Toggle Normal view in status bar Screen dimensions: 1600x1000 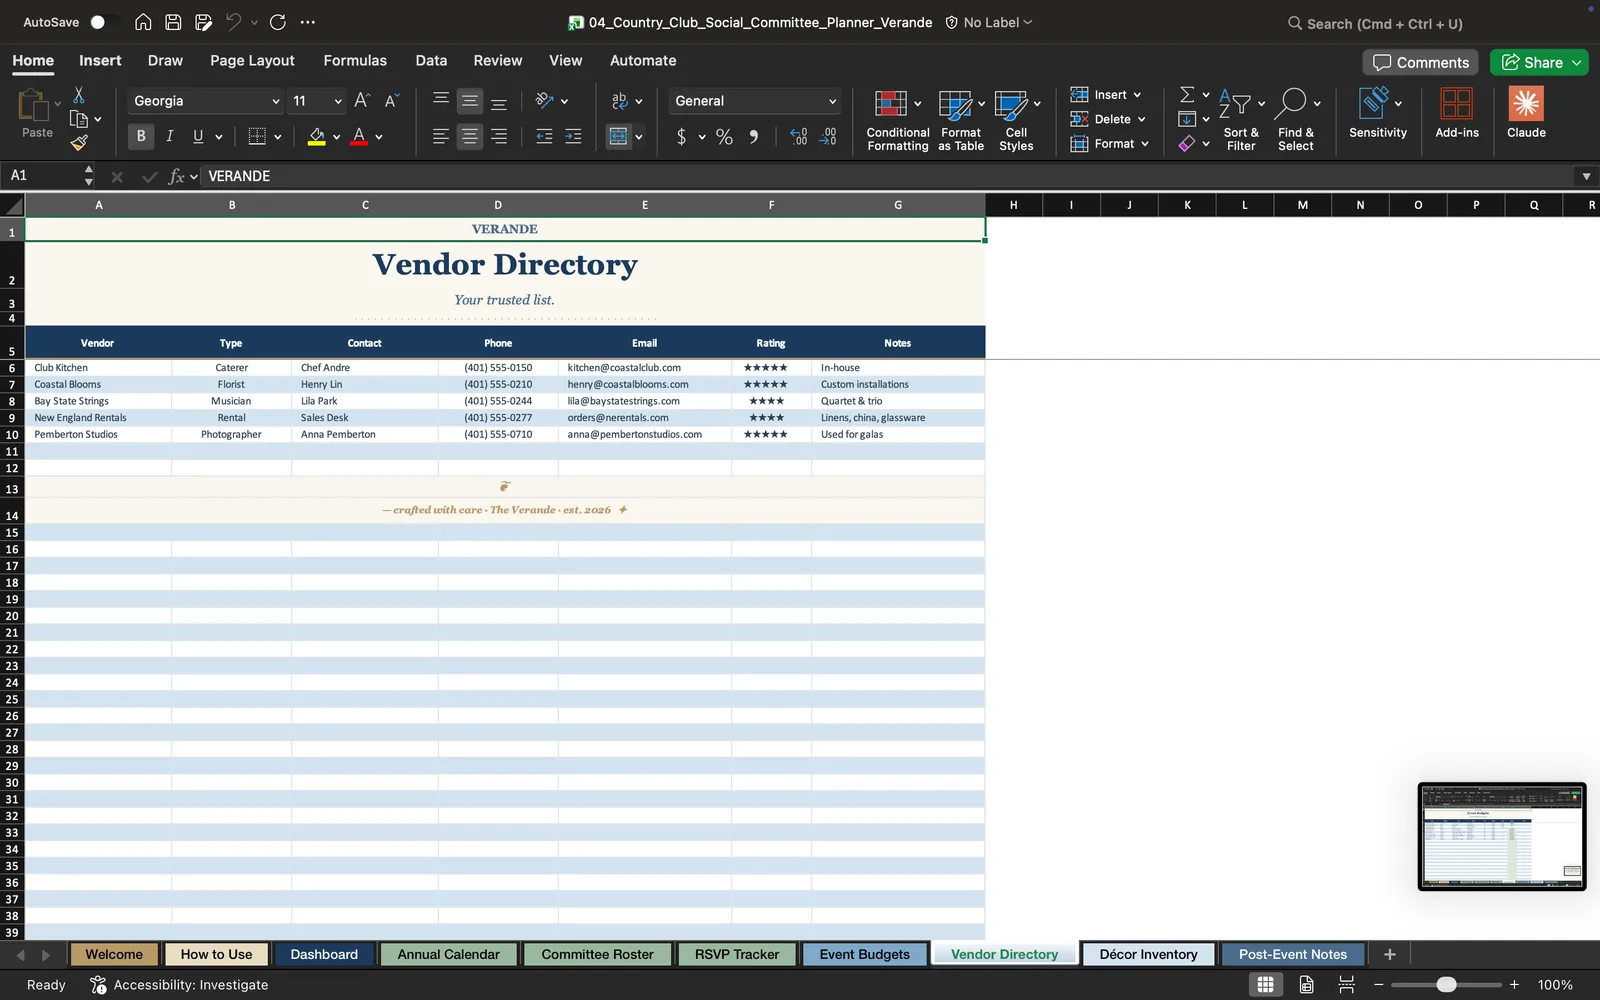[1265, 984]
